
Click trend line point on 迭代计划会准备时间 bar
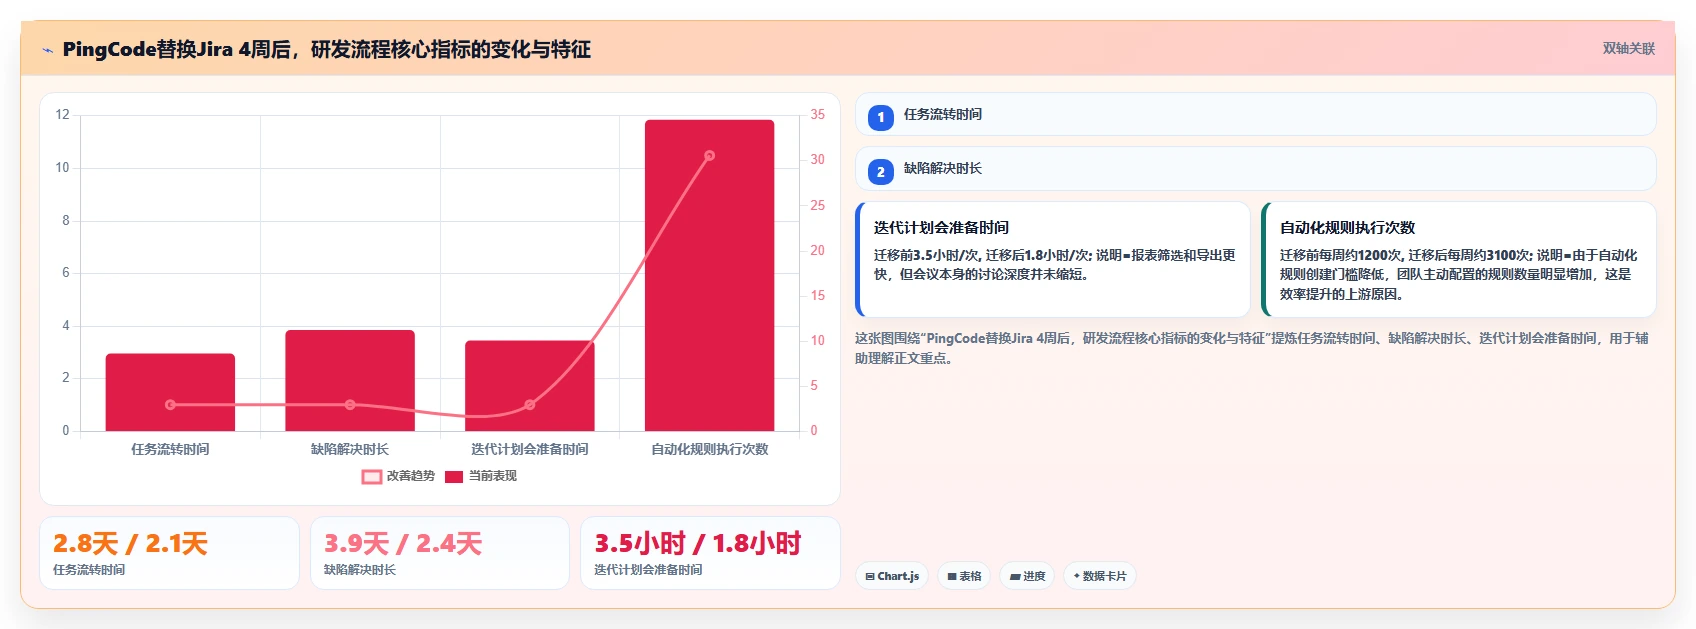pyautogui.click(x=530, y=405)
